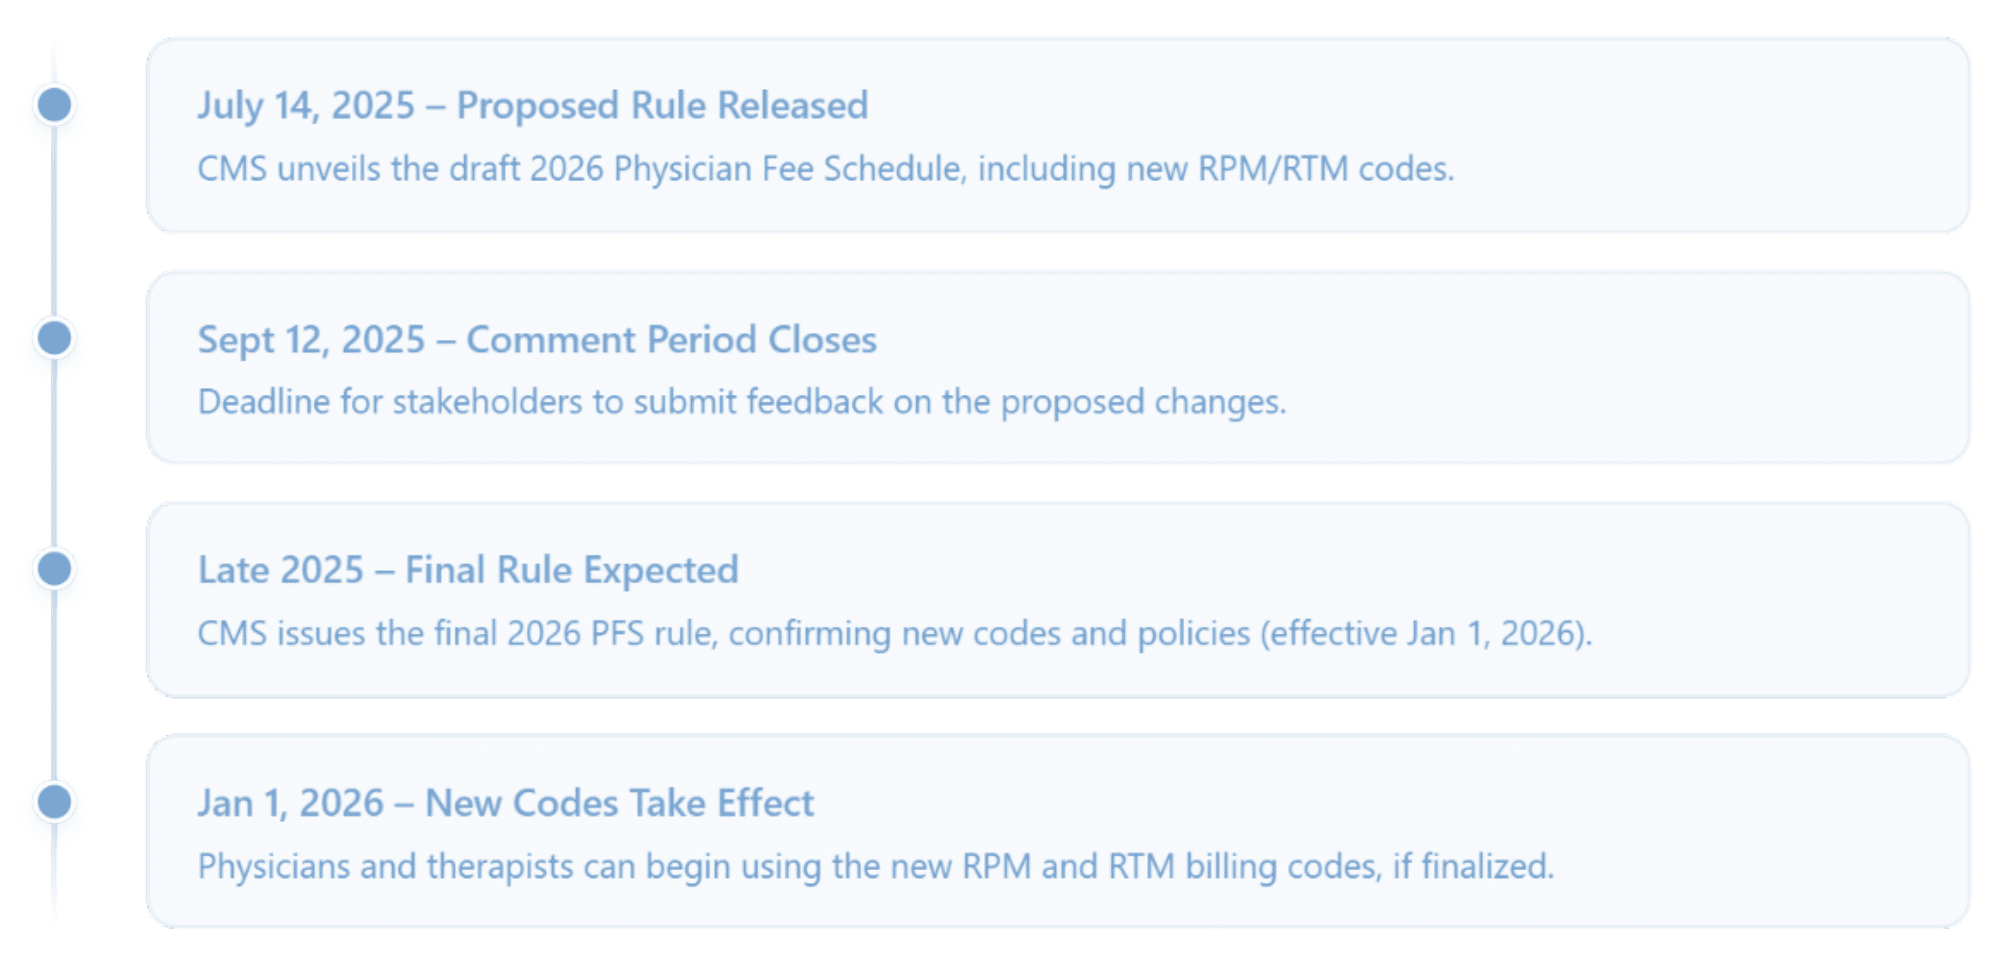Open the July 14, 2025 event card
2010x974 pixels.
point(1058,136)
